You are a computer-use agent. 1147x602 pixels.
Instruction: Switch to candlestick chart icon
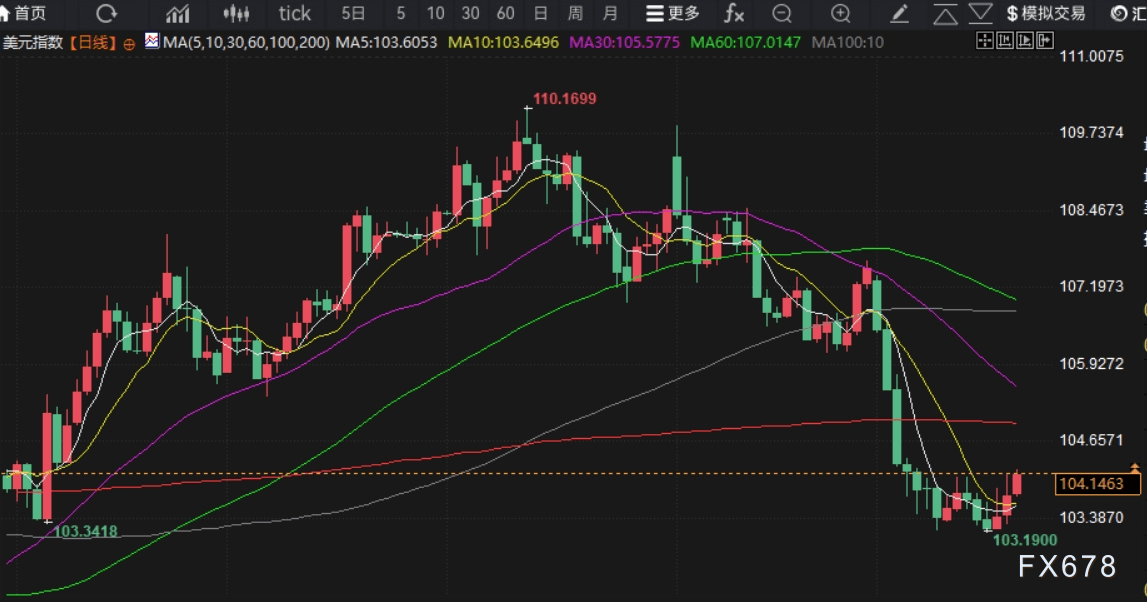pos(236,14)
